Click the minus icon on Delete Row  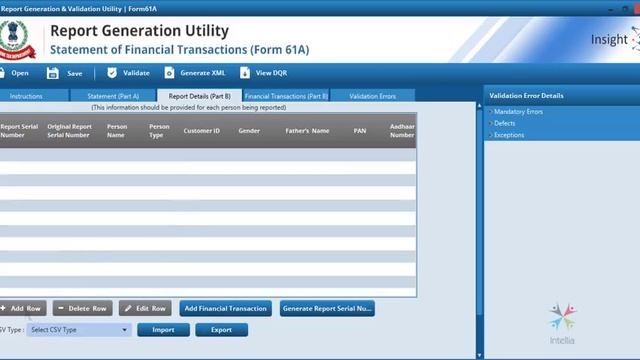coord(61,308)
